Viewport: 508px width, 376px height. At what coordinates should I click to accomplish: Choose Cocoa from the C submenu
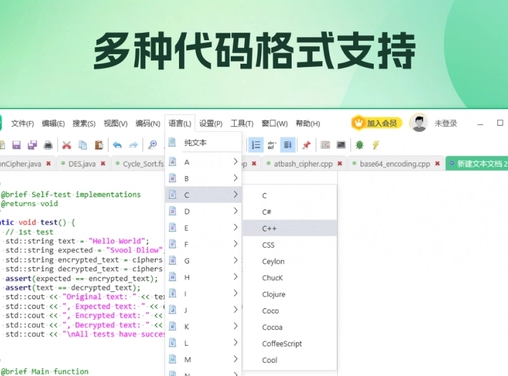(290, 327)
